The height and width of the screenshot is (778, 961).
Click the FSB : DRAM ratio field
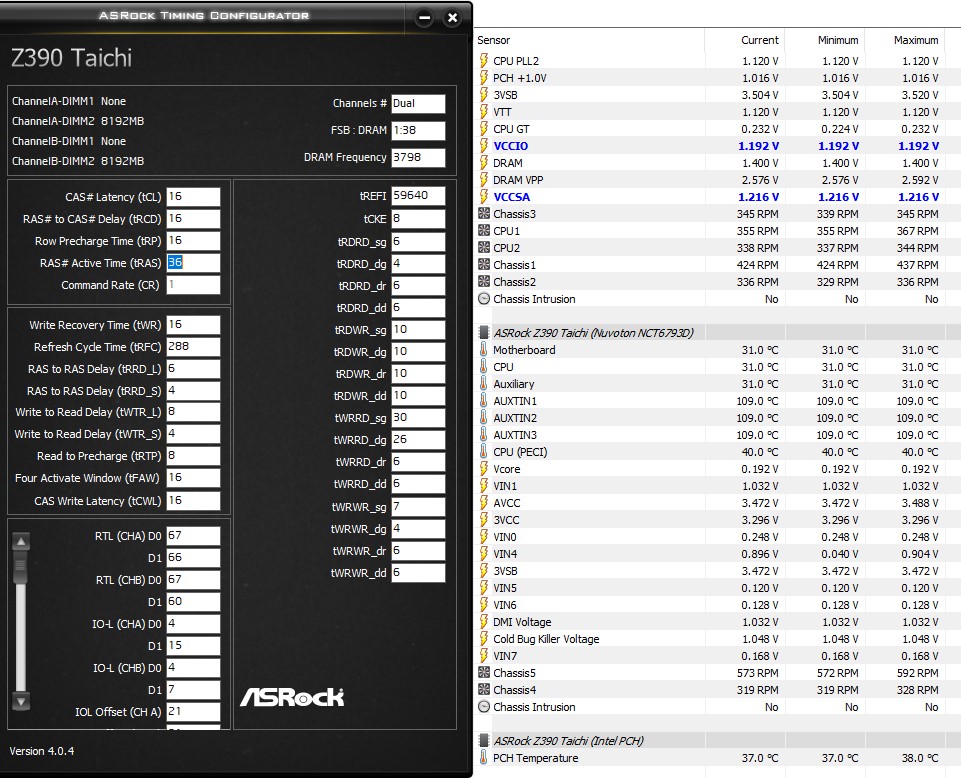pyautogui.click(x=418, y=131)
